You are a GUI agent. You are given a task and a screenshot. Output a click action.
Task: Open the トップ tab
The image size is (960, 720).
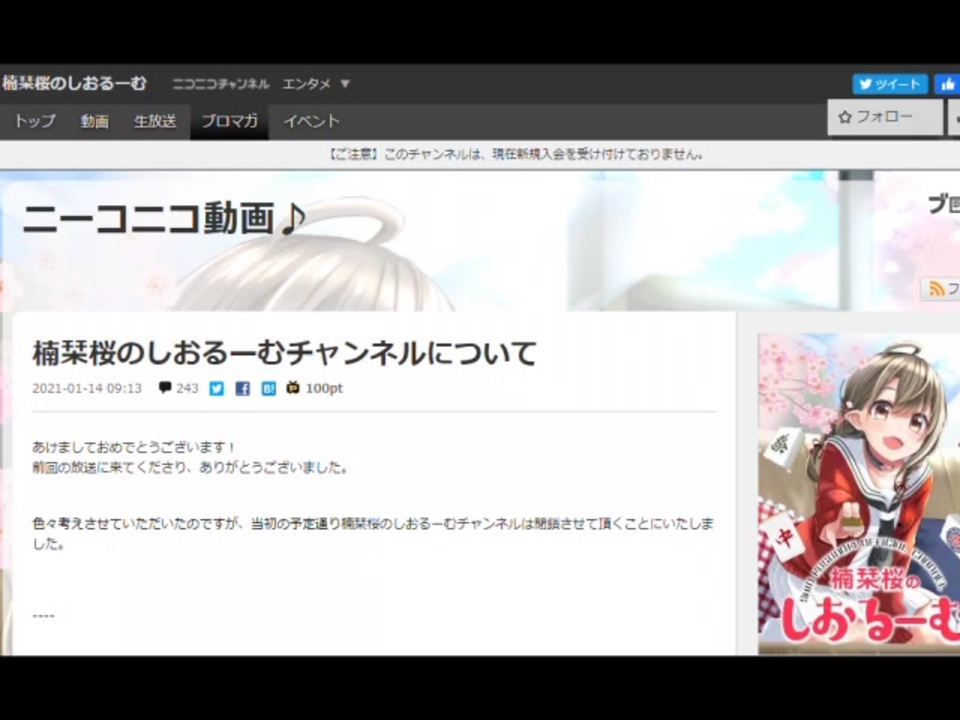34,121
